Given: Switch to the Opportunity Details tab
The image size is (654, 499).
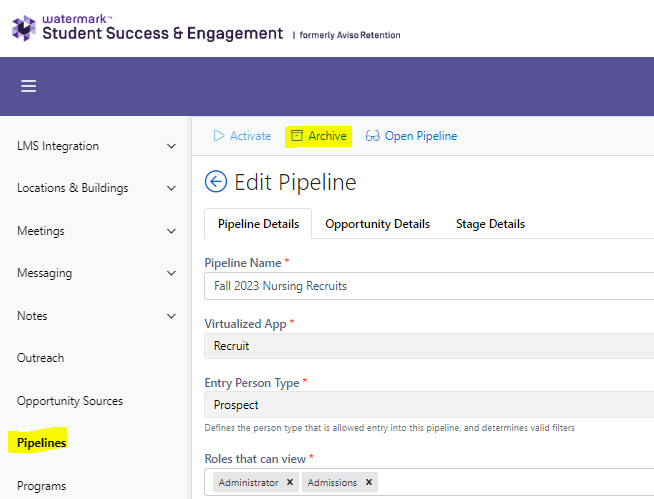Looking at the screenshot, I should (x=377, y=224).
